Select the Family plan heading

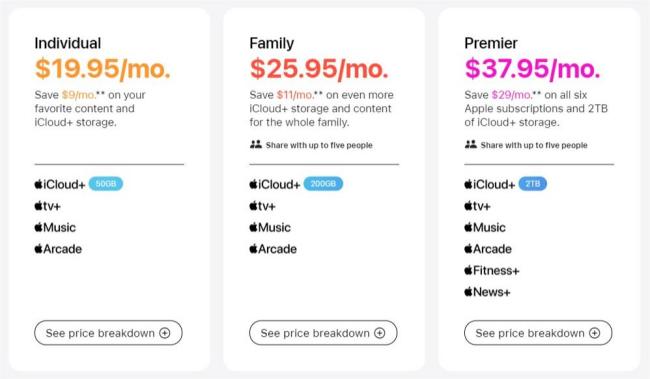coord(272,43)
